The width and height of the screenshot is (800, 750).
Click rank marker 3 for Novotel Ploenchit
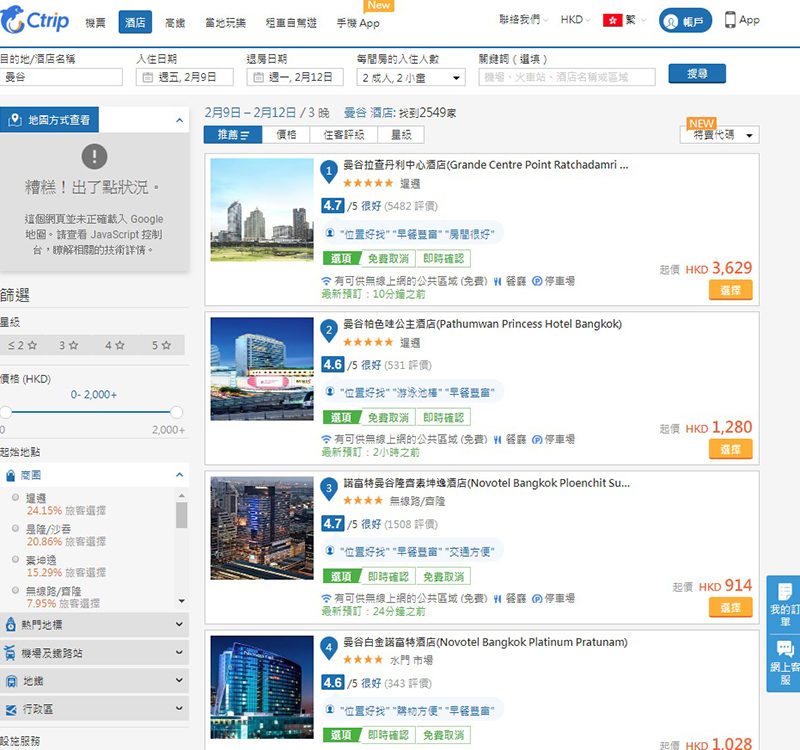[329, 489]
